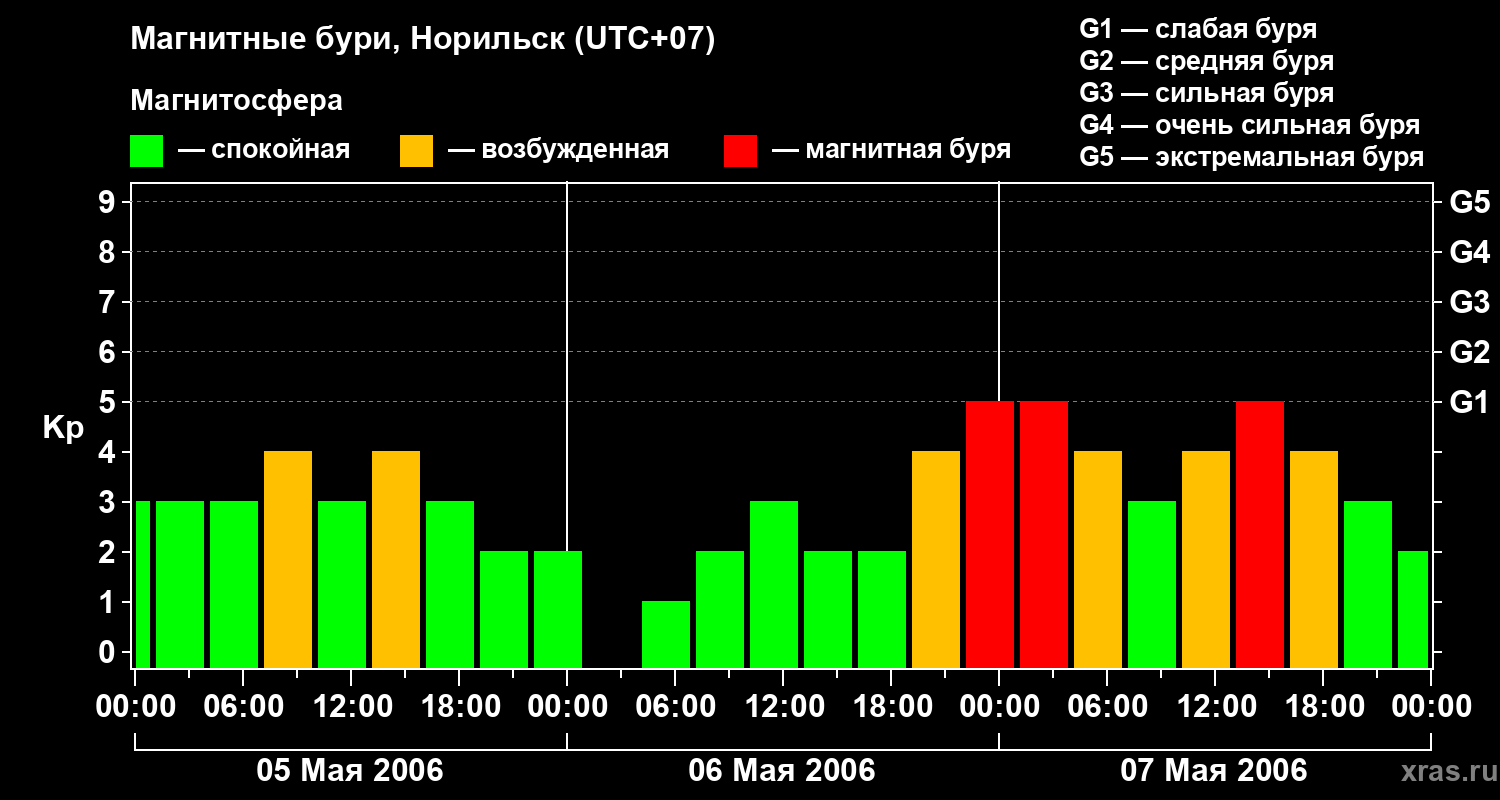Click the '05 Мая 2006' date label
The image size is (1500, 800).
[350, 770]
